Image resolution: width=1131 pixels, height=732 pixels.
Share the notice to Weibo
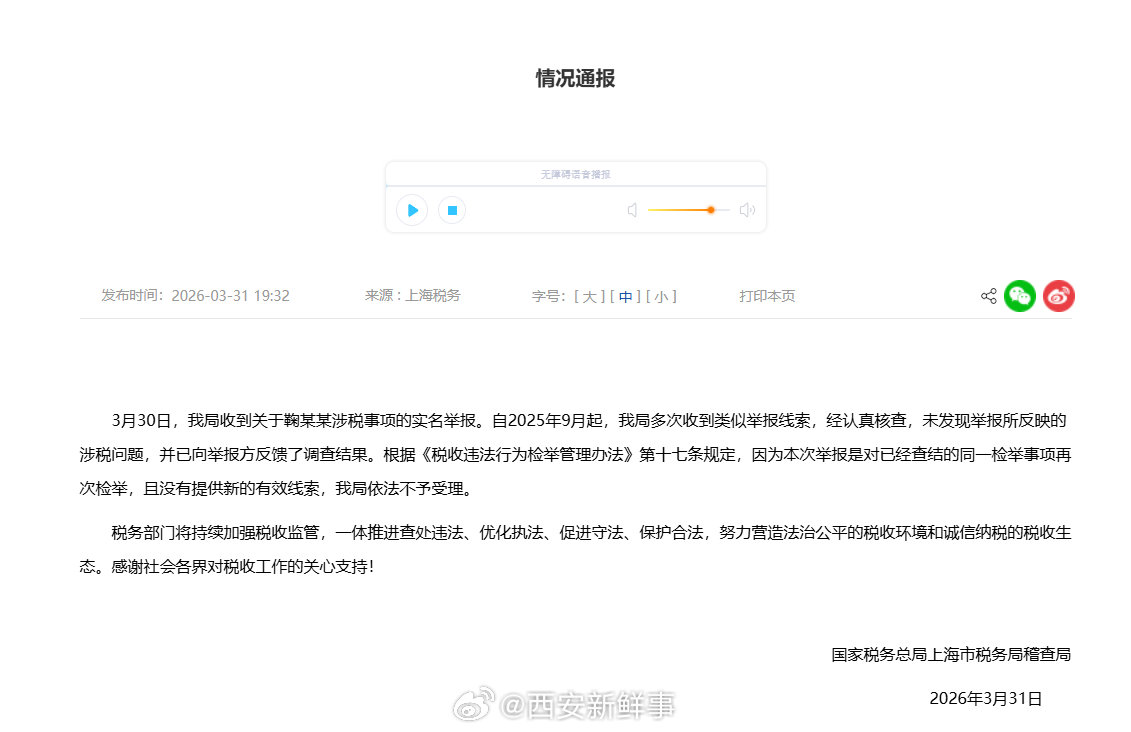[1058, 295]
